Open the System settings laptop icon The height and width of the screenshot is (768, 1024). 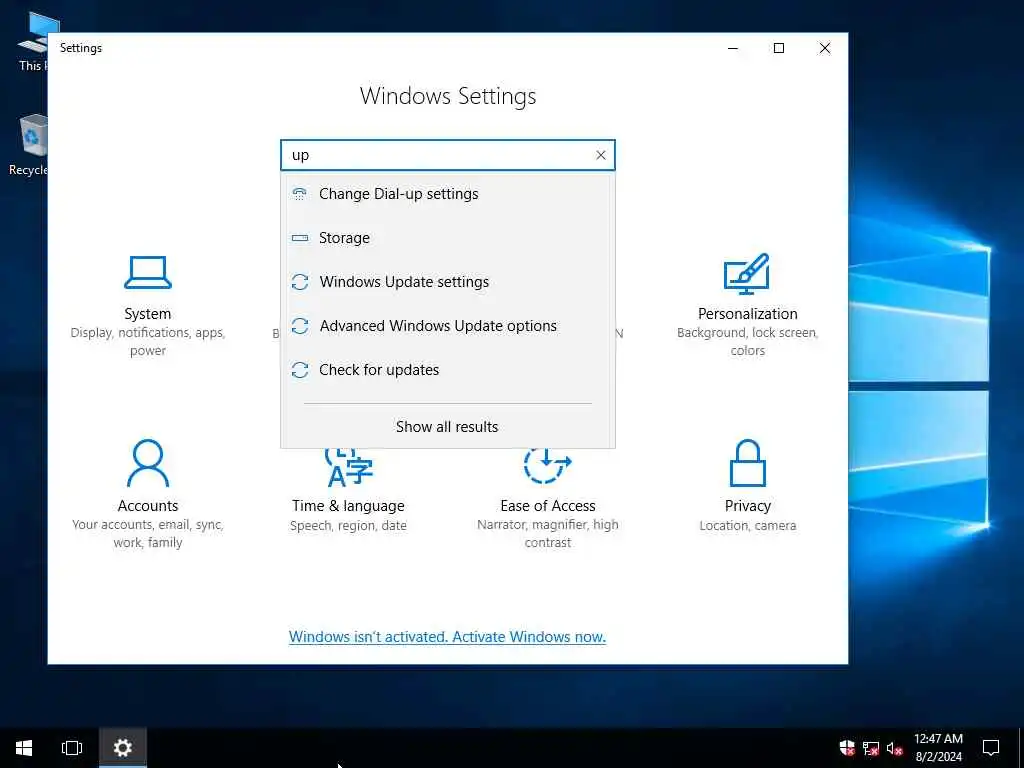tap(148, 272)
